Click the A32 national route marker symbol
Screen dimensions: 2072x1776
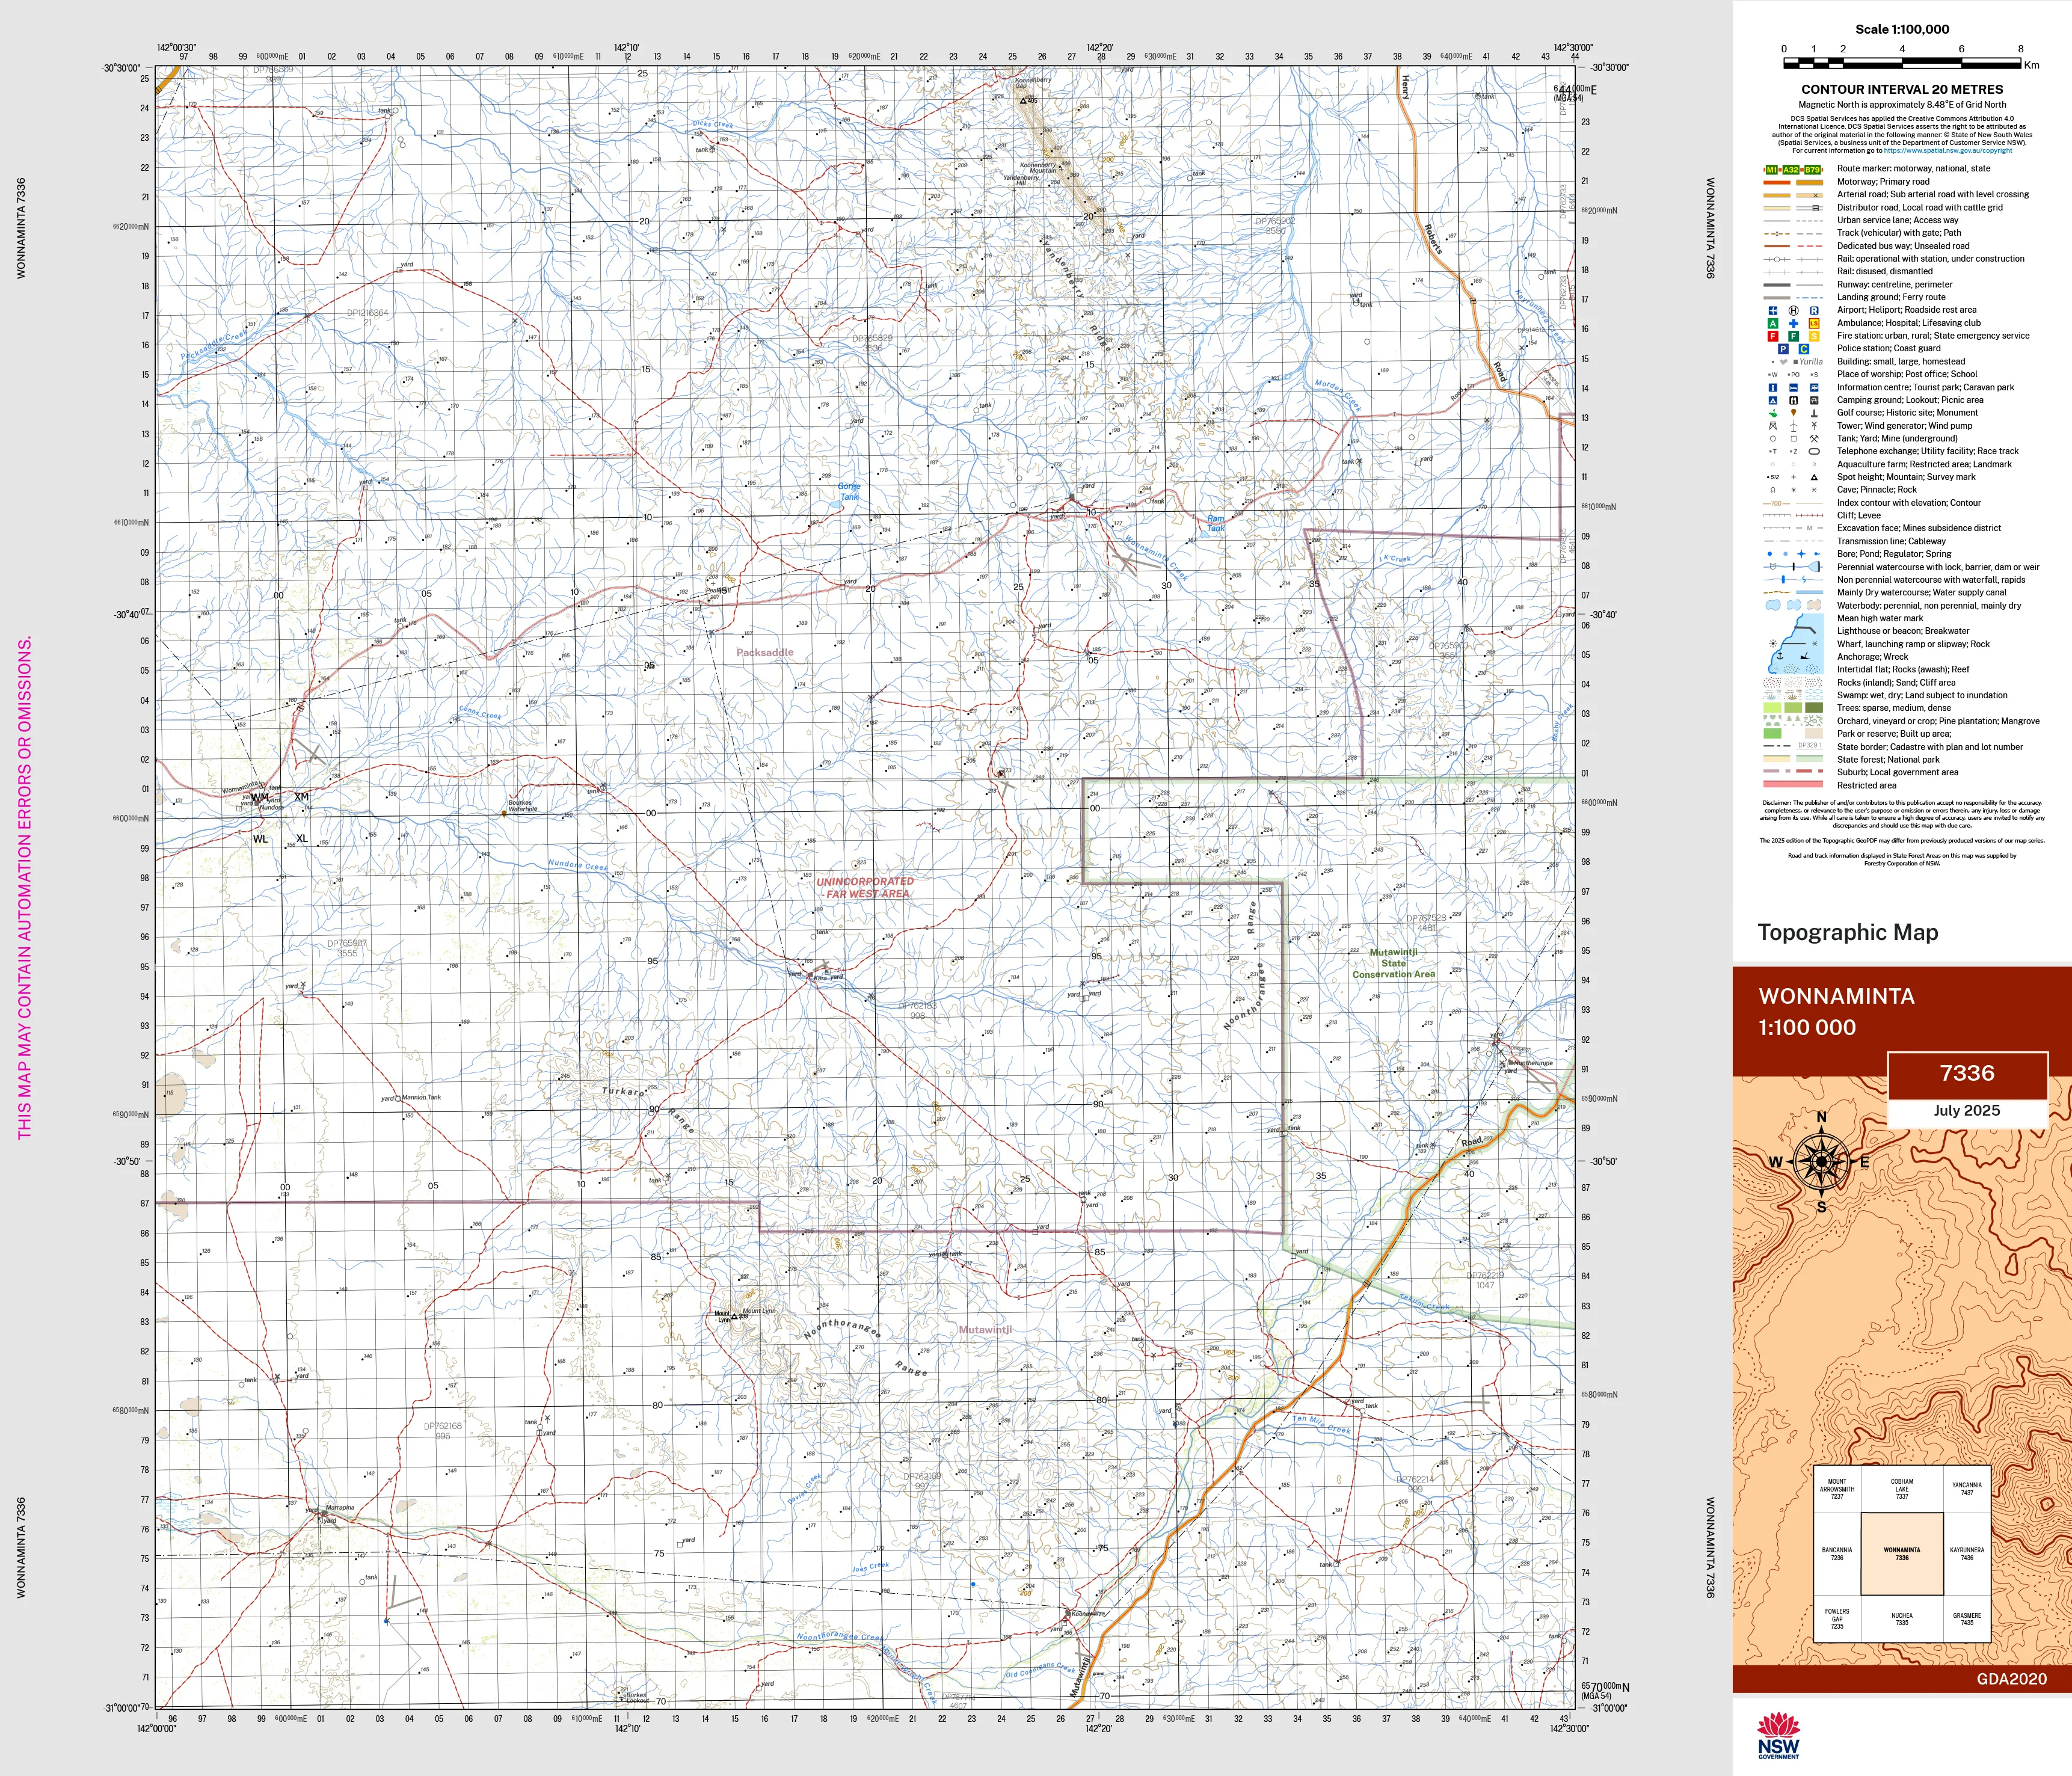[1791, 170]
